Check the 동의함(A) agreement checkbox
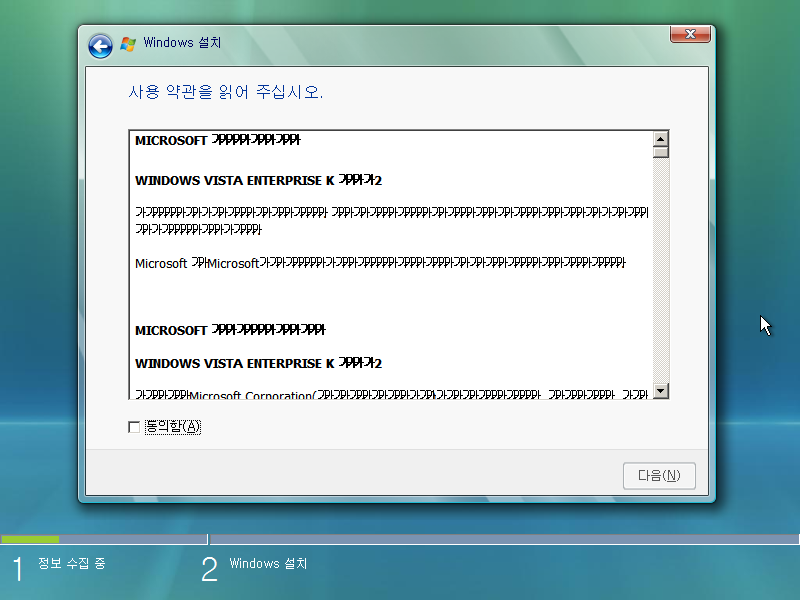This screenshot has width=800, height=600. pyautogui.click(x=134, y=427)
